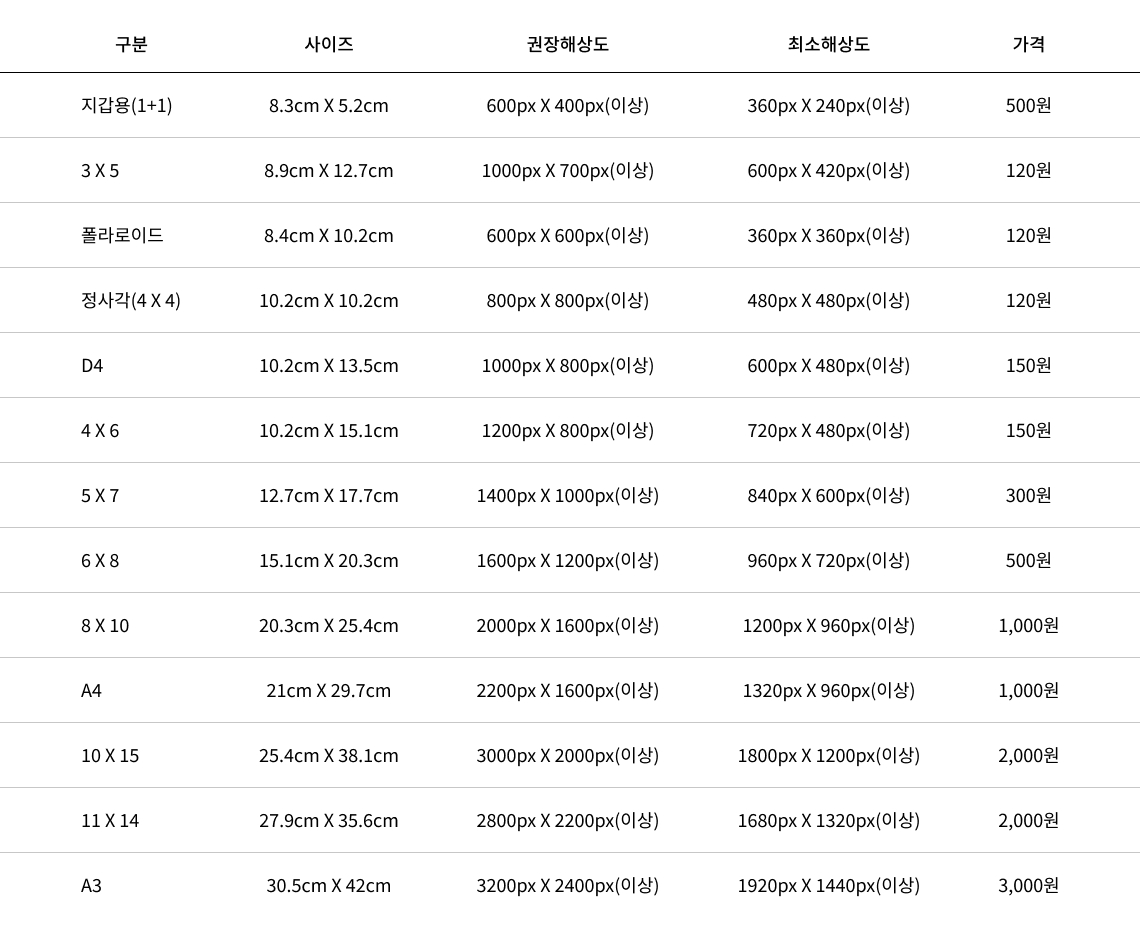The height and width of the screenshot is (944, 1140).
Task: Click the 8.9cm X 12.7cm size cell
Action: pos(329,171)
